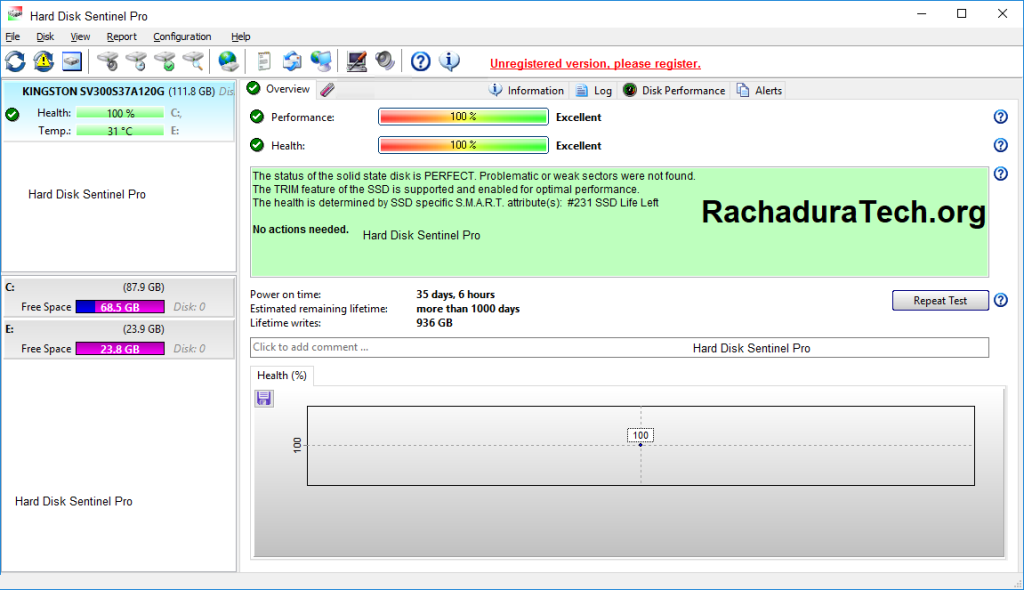This screenshot has width=1024, height=590.
Task: Click the disk with magnifying glass icon
Action: click(193, 62)
